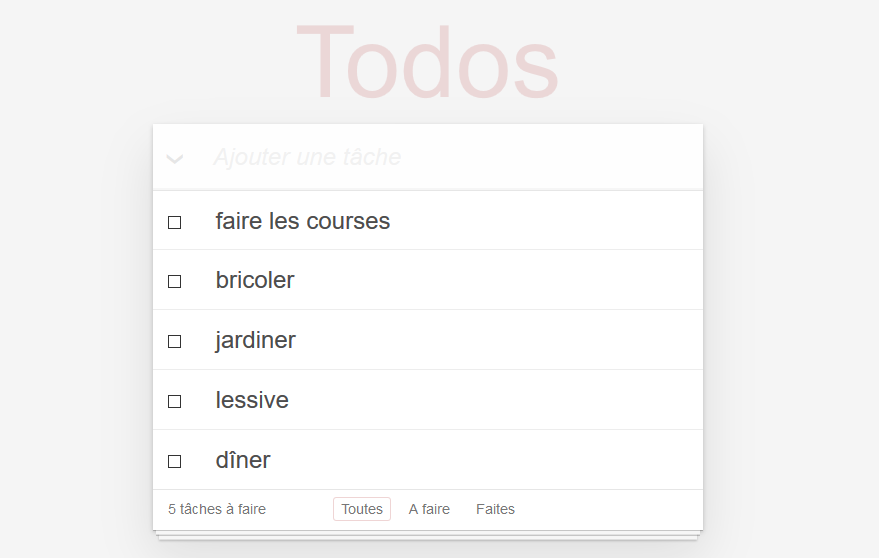Click the 'jardiner' task label
This screenshot has width=879, height=558.
255,340
